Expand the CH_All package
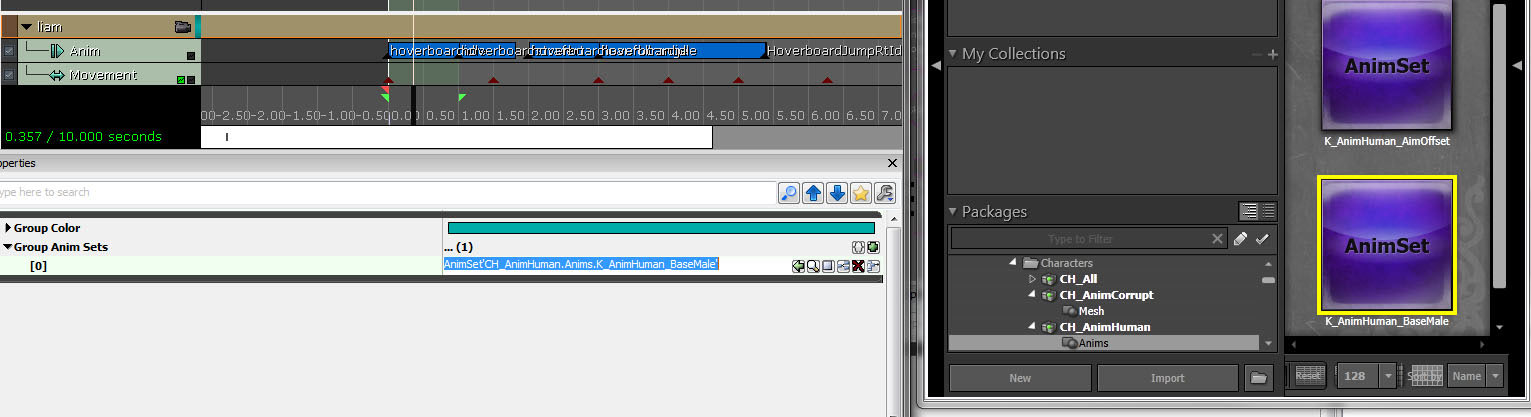 click(x=1033, y=279)
